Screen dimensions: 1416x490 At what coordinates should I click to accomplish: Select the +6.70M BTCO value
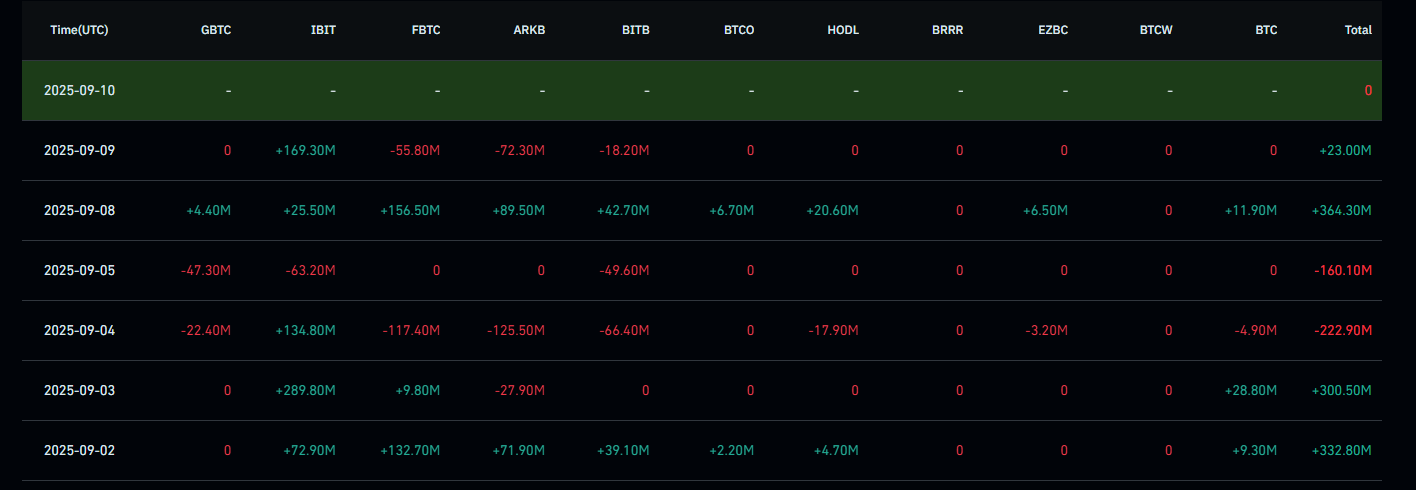[x=732, y=210]
